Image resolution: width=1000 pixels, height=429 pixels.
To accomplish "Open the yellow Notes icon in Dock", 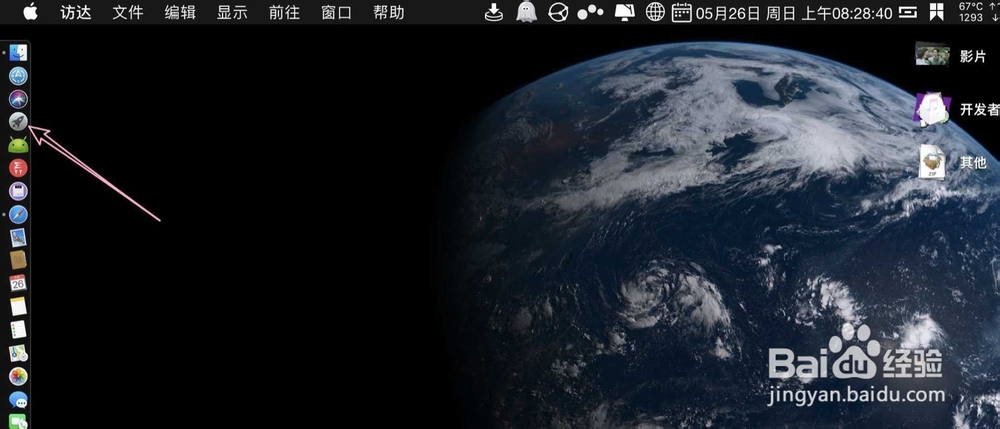I will click(x=18, y=306).
